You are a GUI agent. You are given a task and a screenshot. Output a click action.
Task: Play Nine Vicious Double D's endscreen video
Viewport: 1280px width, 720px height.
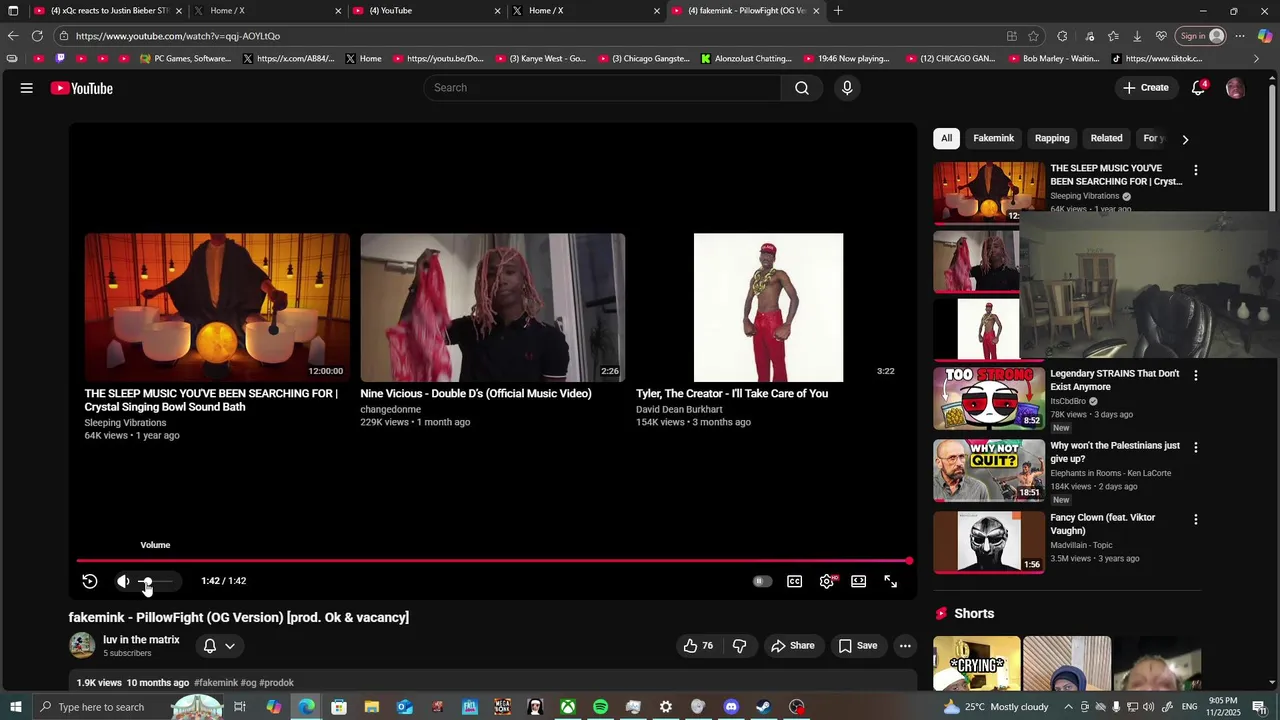[493, 307]
